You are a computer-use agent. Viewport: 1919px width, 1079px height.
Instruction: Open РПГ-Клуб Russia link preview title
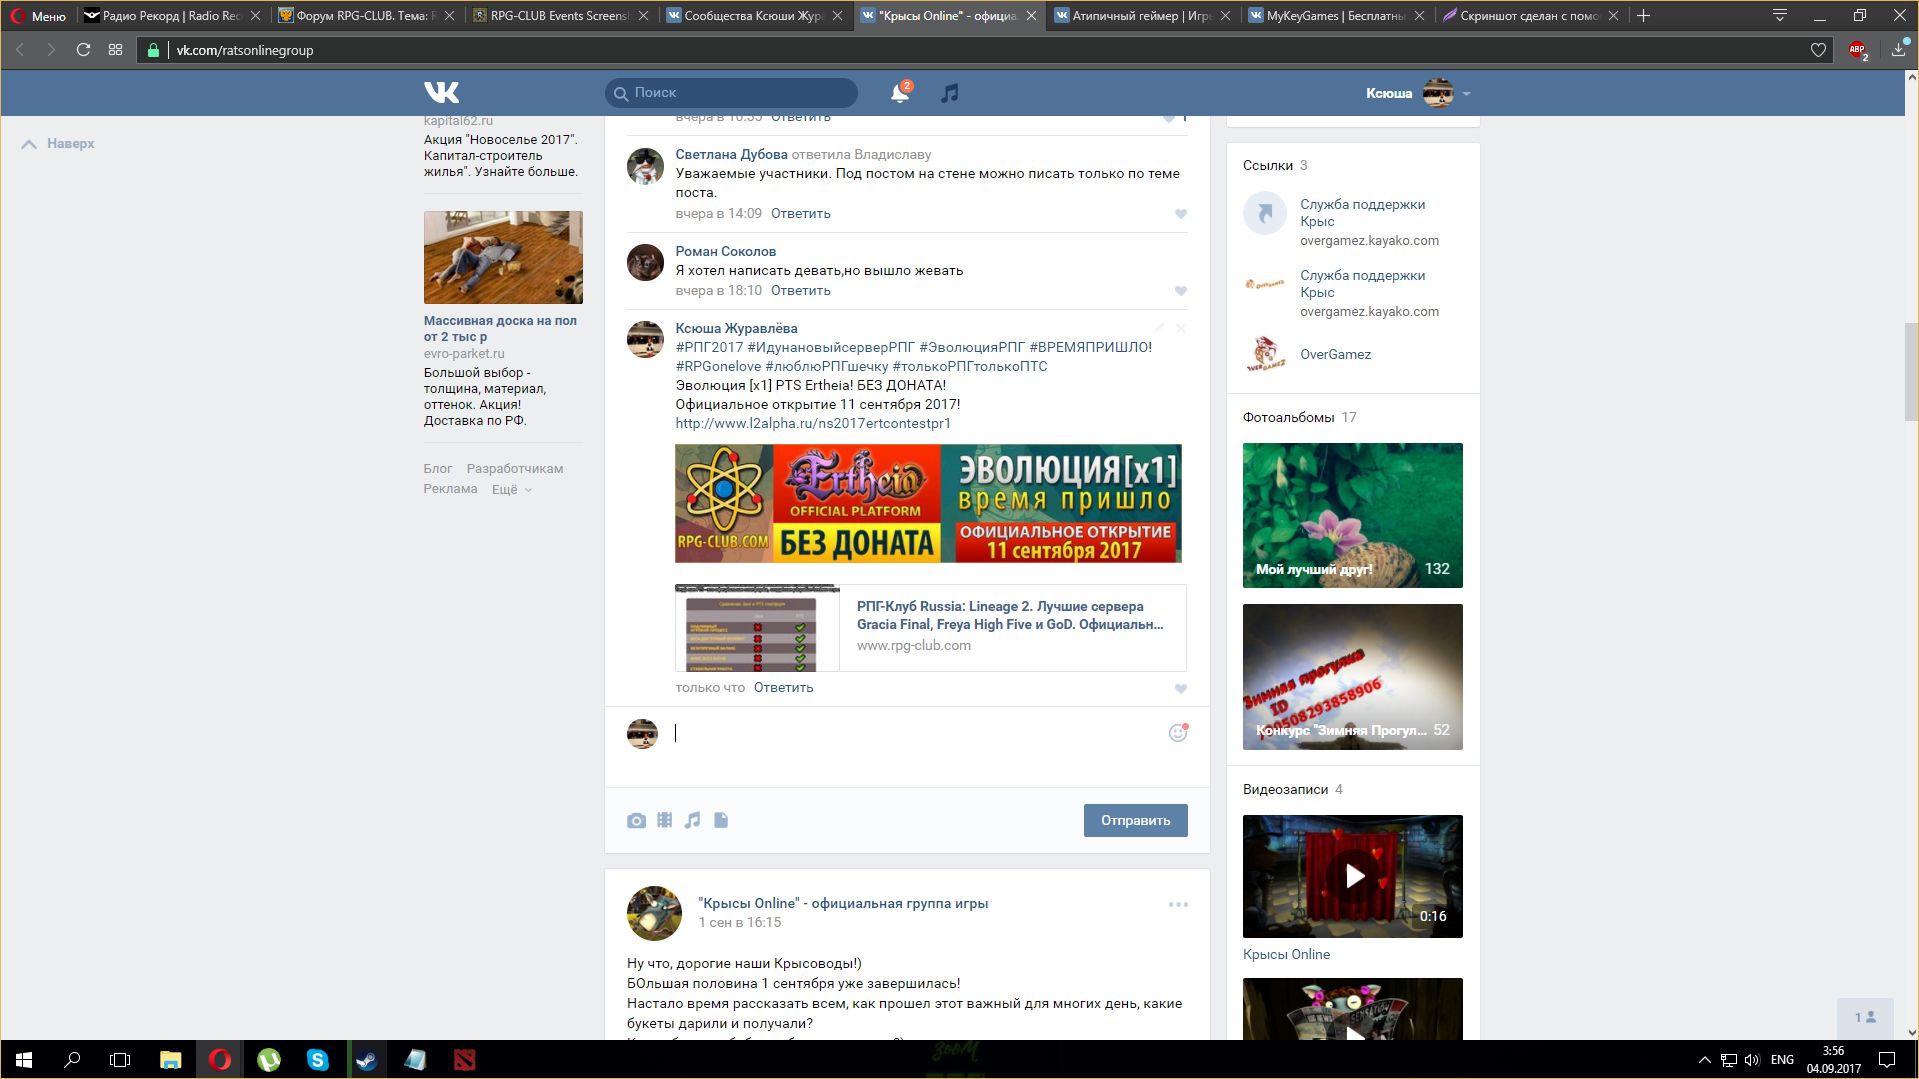point(1010,616)
